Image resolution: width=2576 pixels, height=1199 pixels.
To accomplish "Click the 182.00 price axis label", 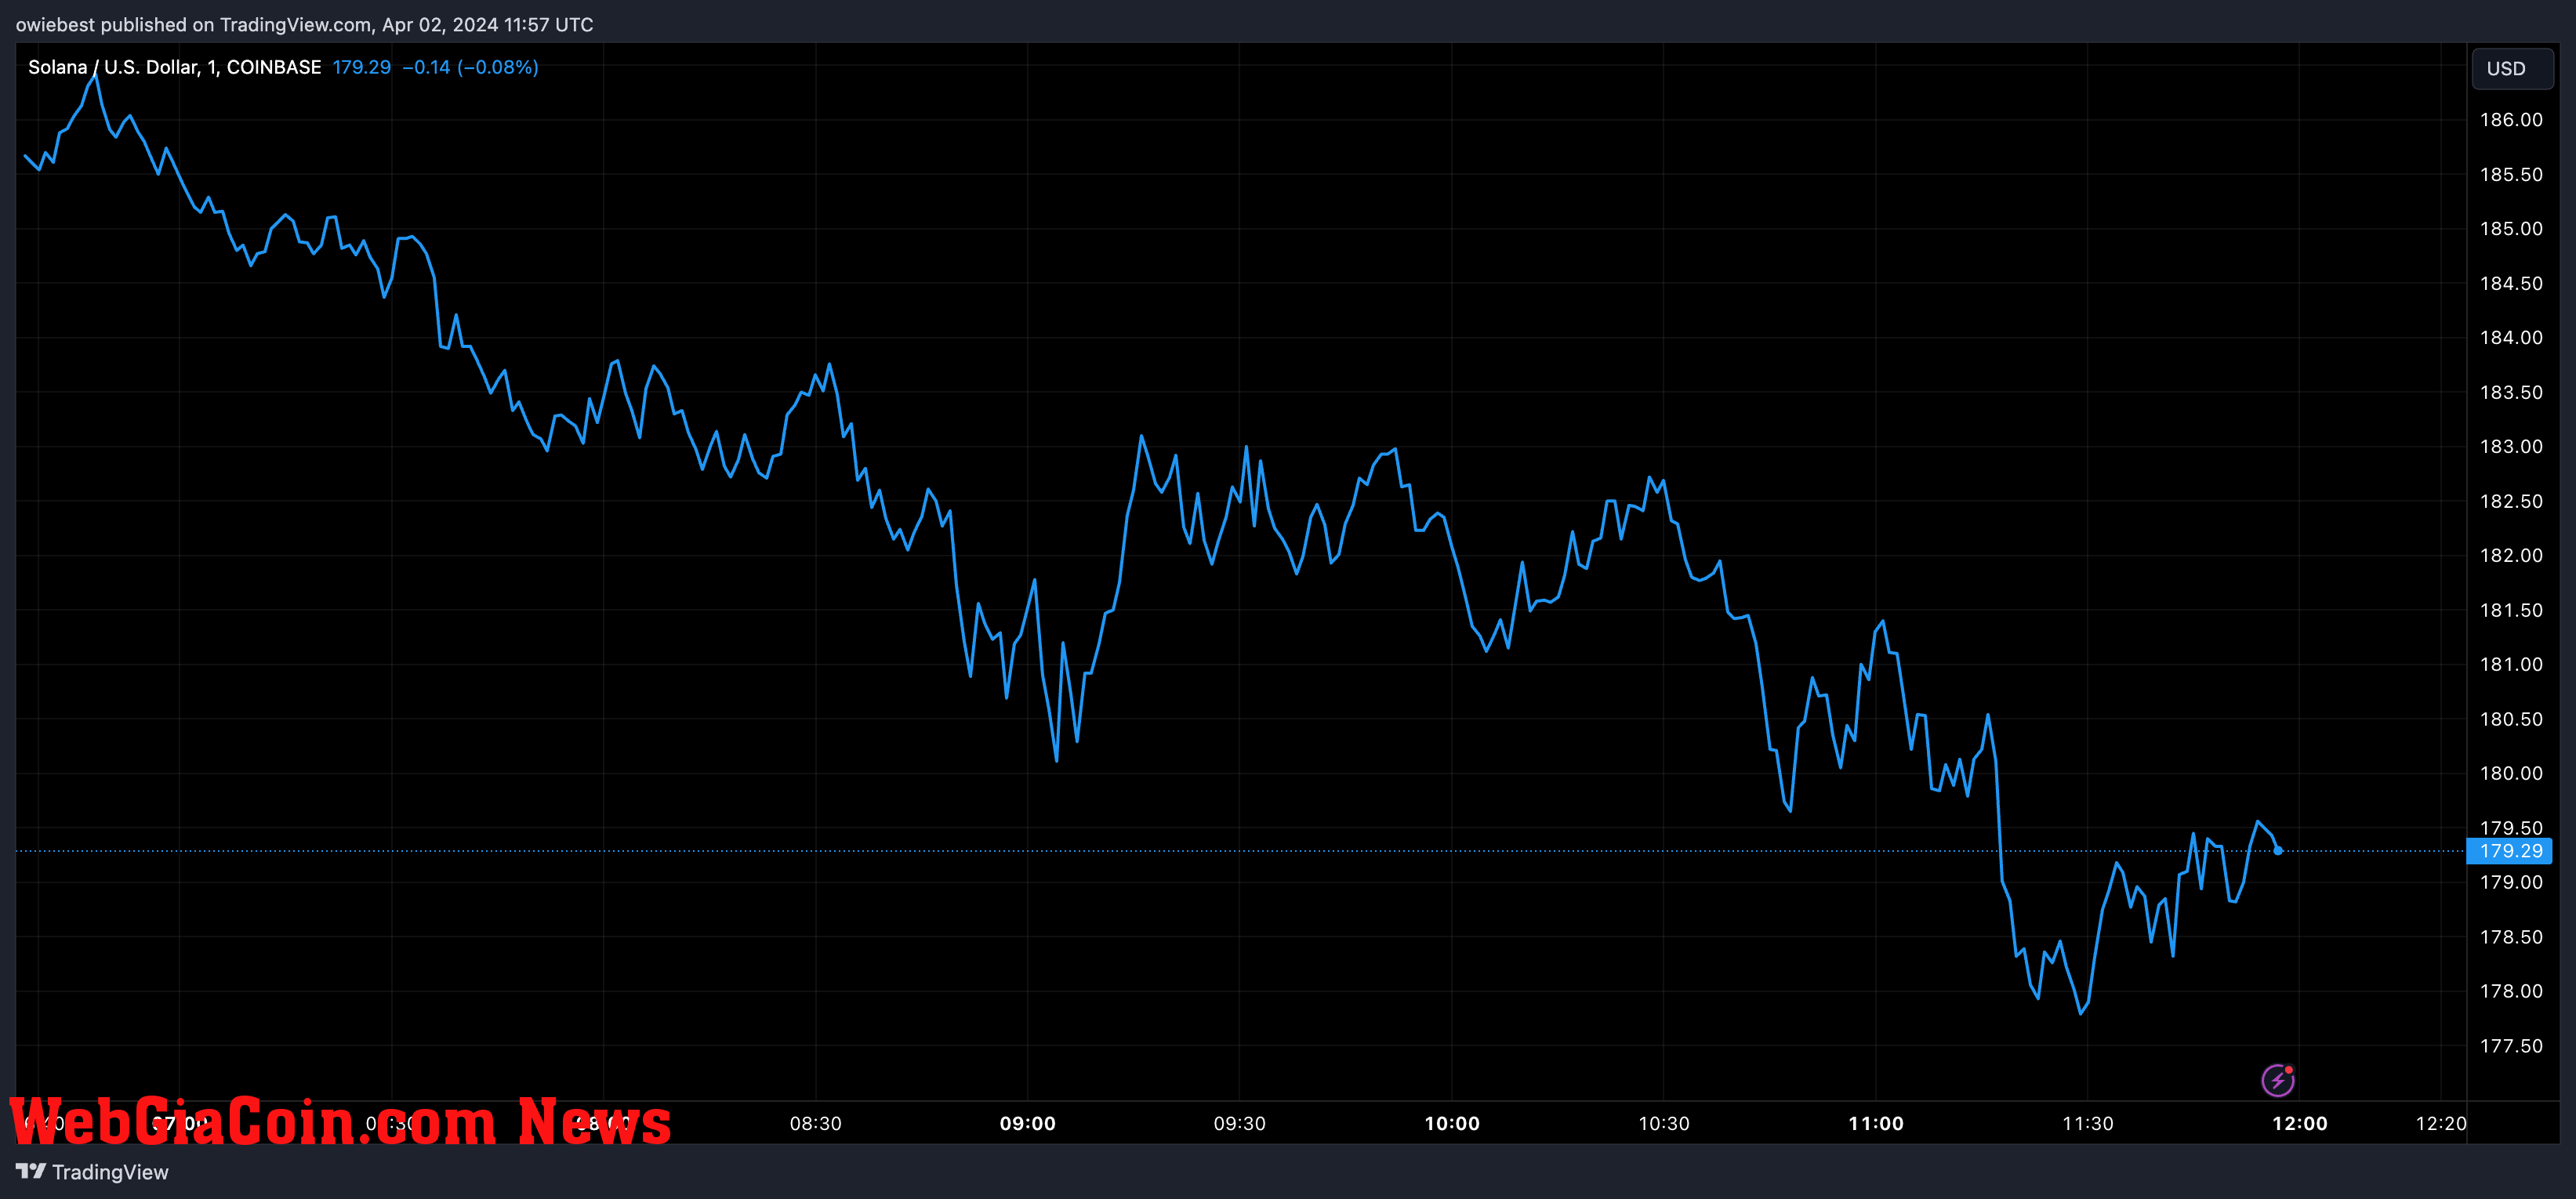I will coord(2510,556).
